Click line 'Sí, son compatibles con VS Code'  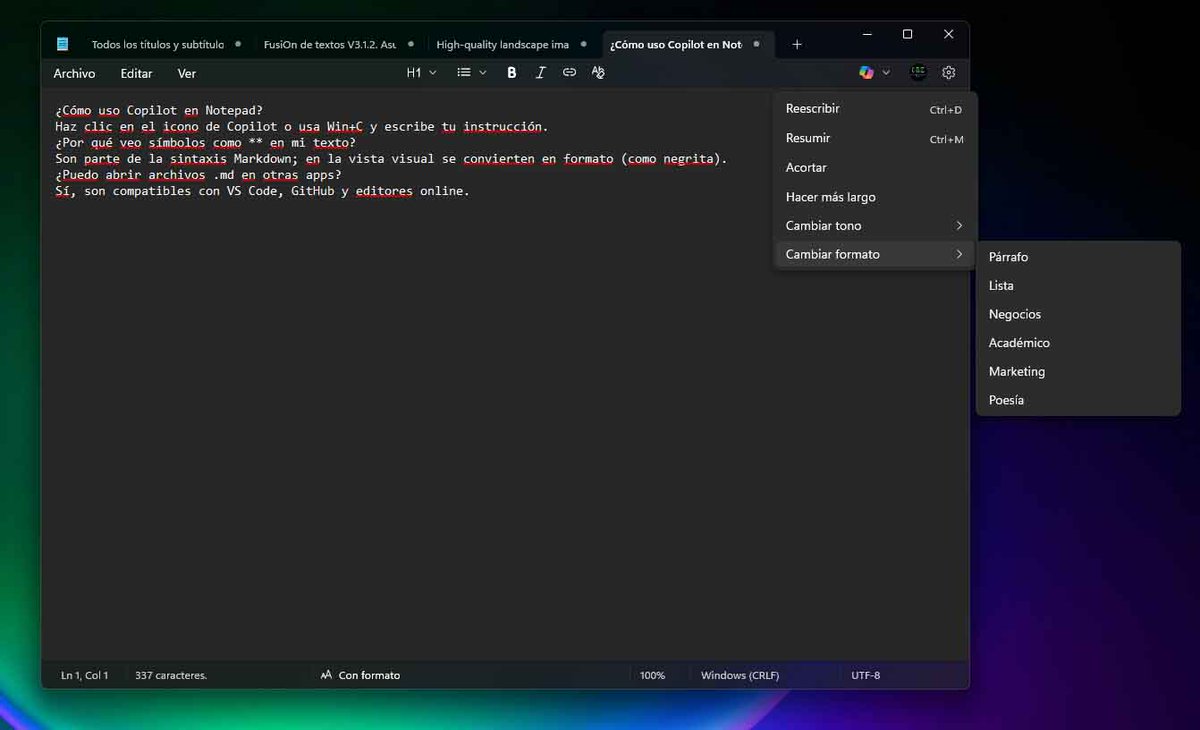[x=262, y=191]
